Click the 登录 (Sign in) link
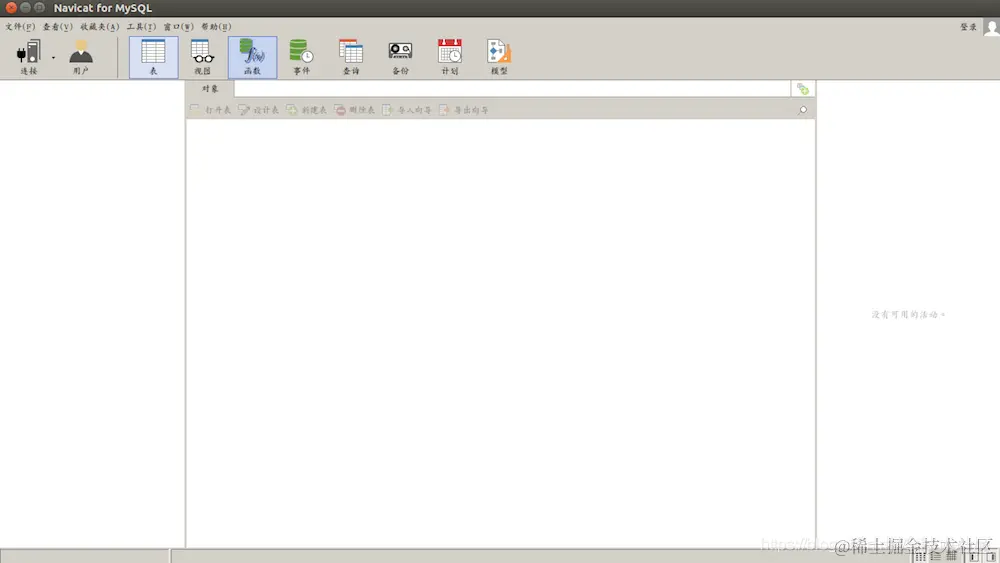 pyautogui.click(x=968, y=27)
